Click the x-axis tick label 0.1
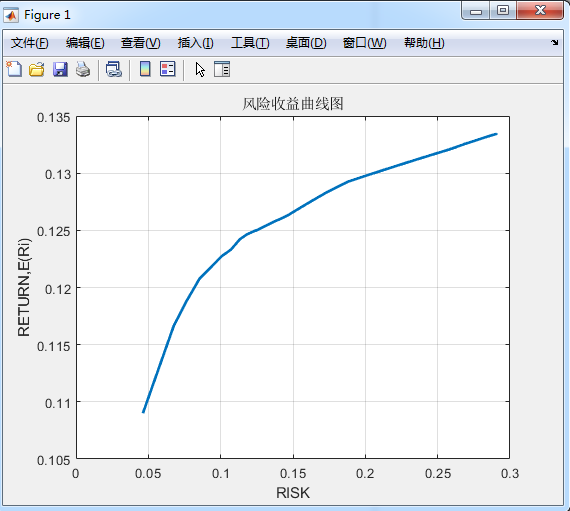The height and width of the screenshot is (511, 570). pyautogui.click(x=221, y=474)
